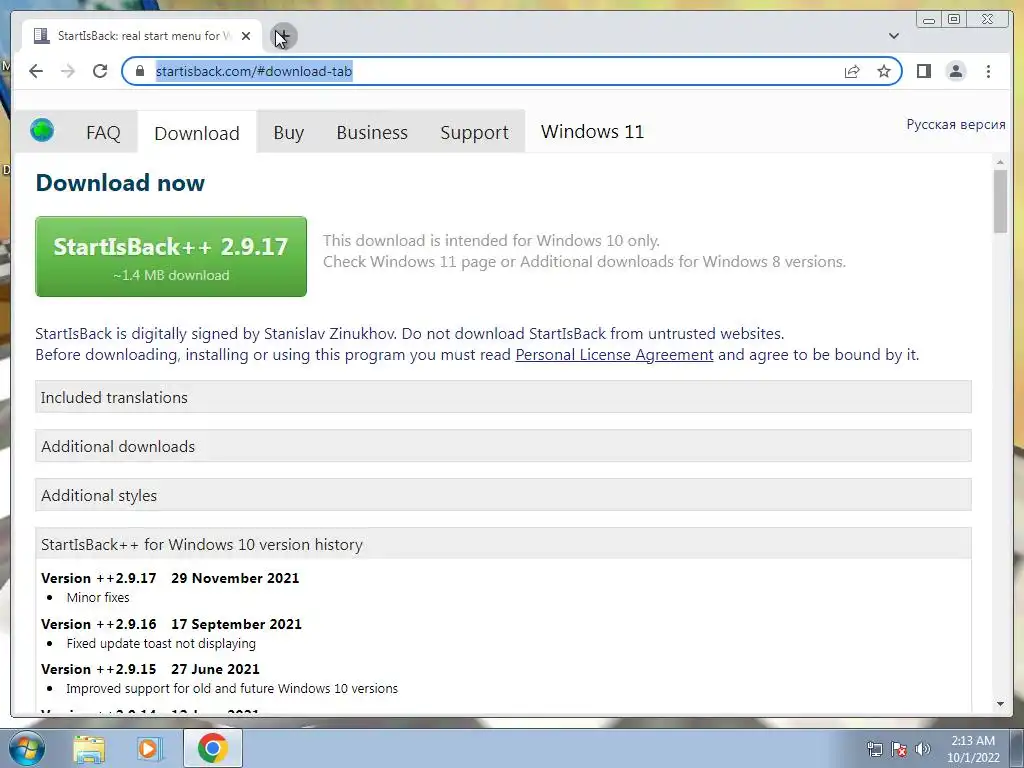Open the Windows Start menu orb

click(25, 748)
